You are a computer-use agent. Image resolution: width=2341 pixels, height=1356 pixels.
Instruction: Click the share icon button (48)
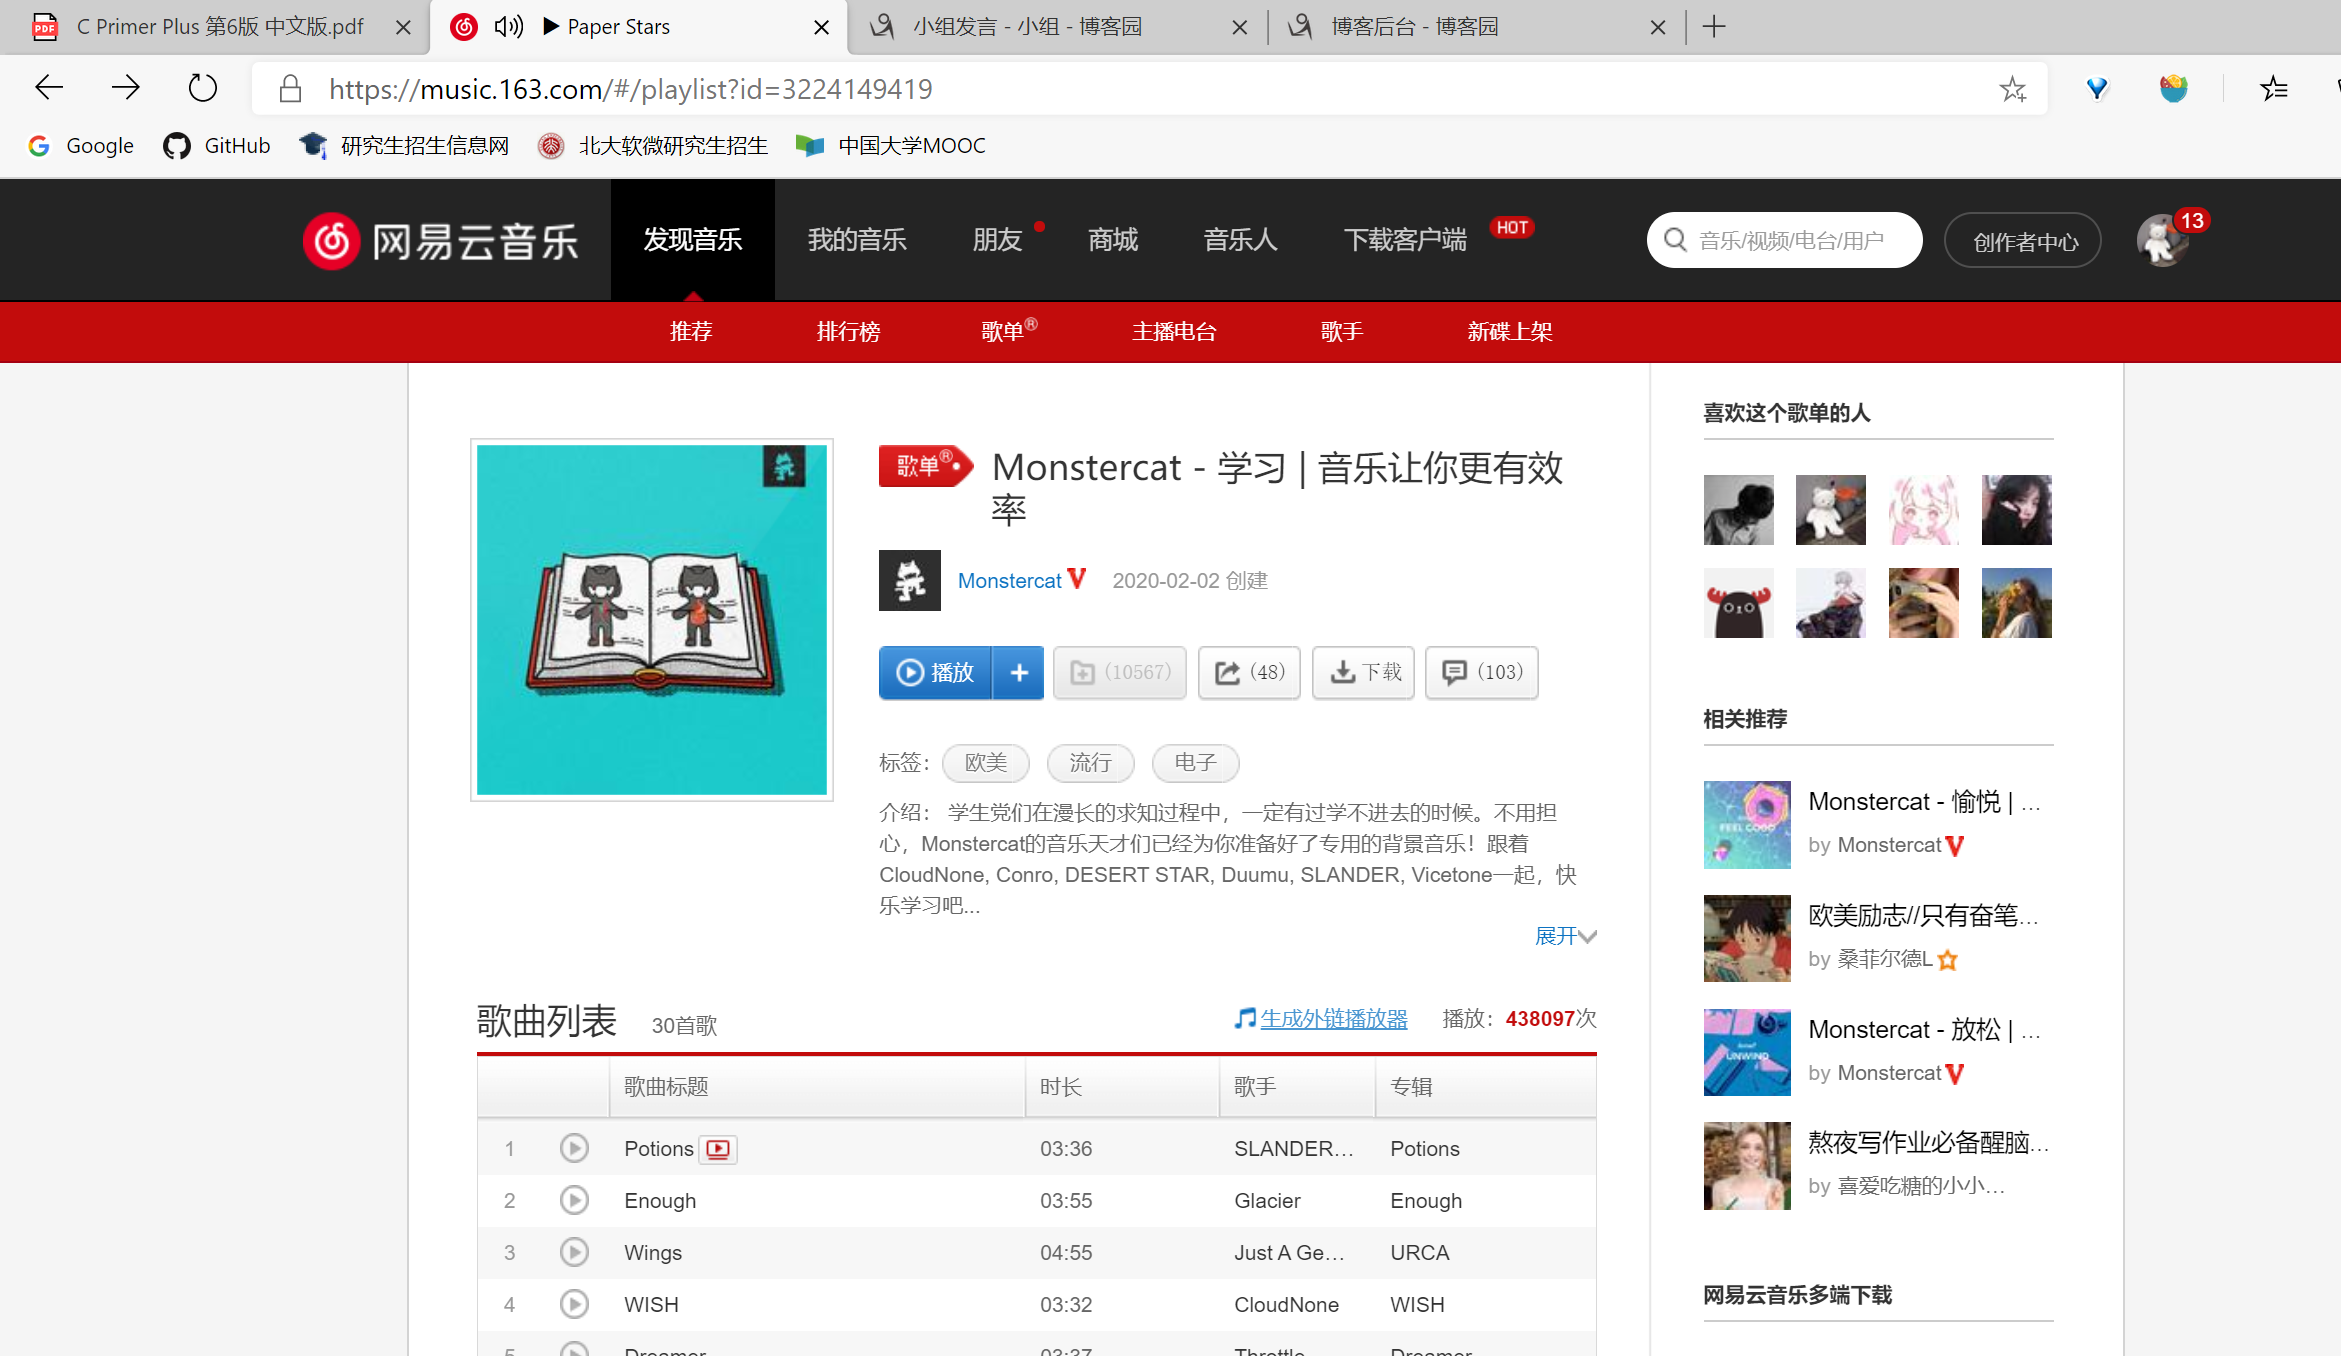1249,672
